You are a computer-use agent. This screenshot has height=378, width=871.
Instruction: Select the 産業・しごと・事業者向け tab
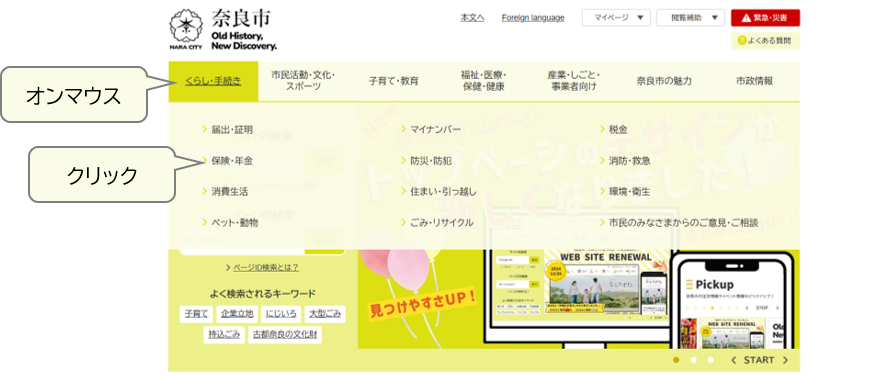(574, 81)
